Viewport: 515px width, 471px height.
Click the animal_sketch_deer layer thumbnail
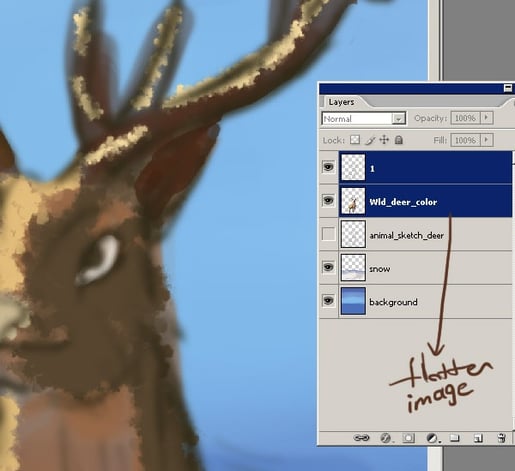[x=353, y=234]
